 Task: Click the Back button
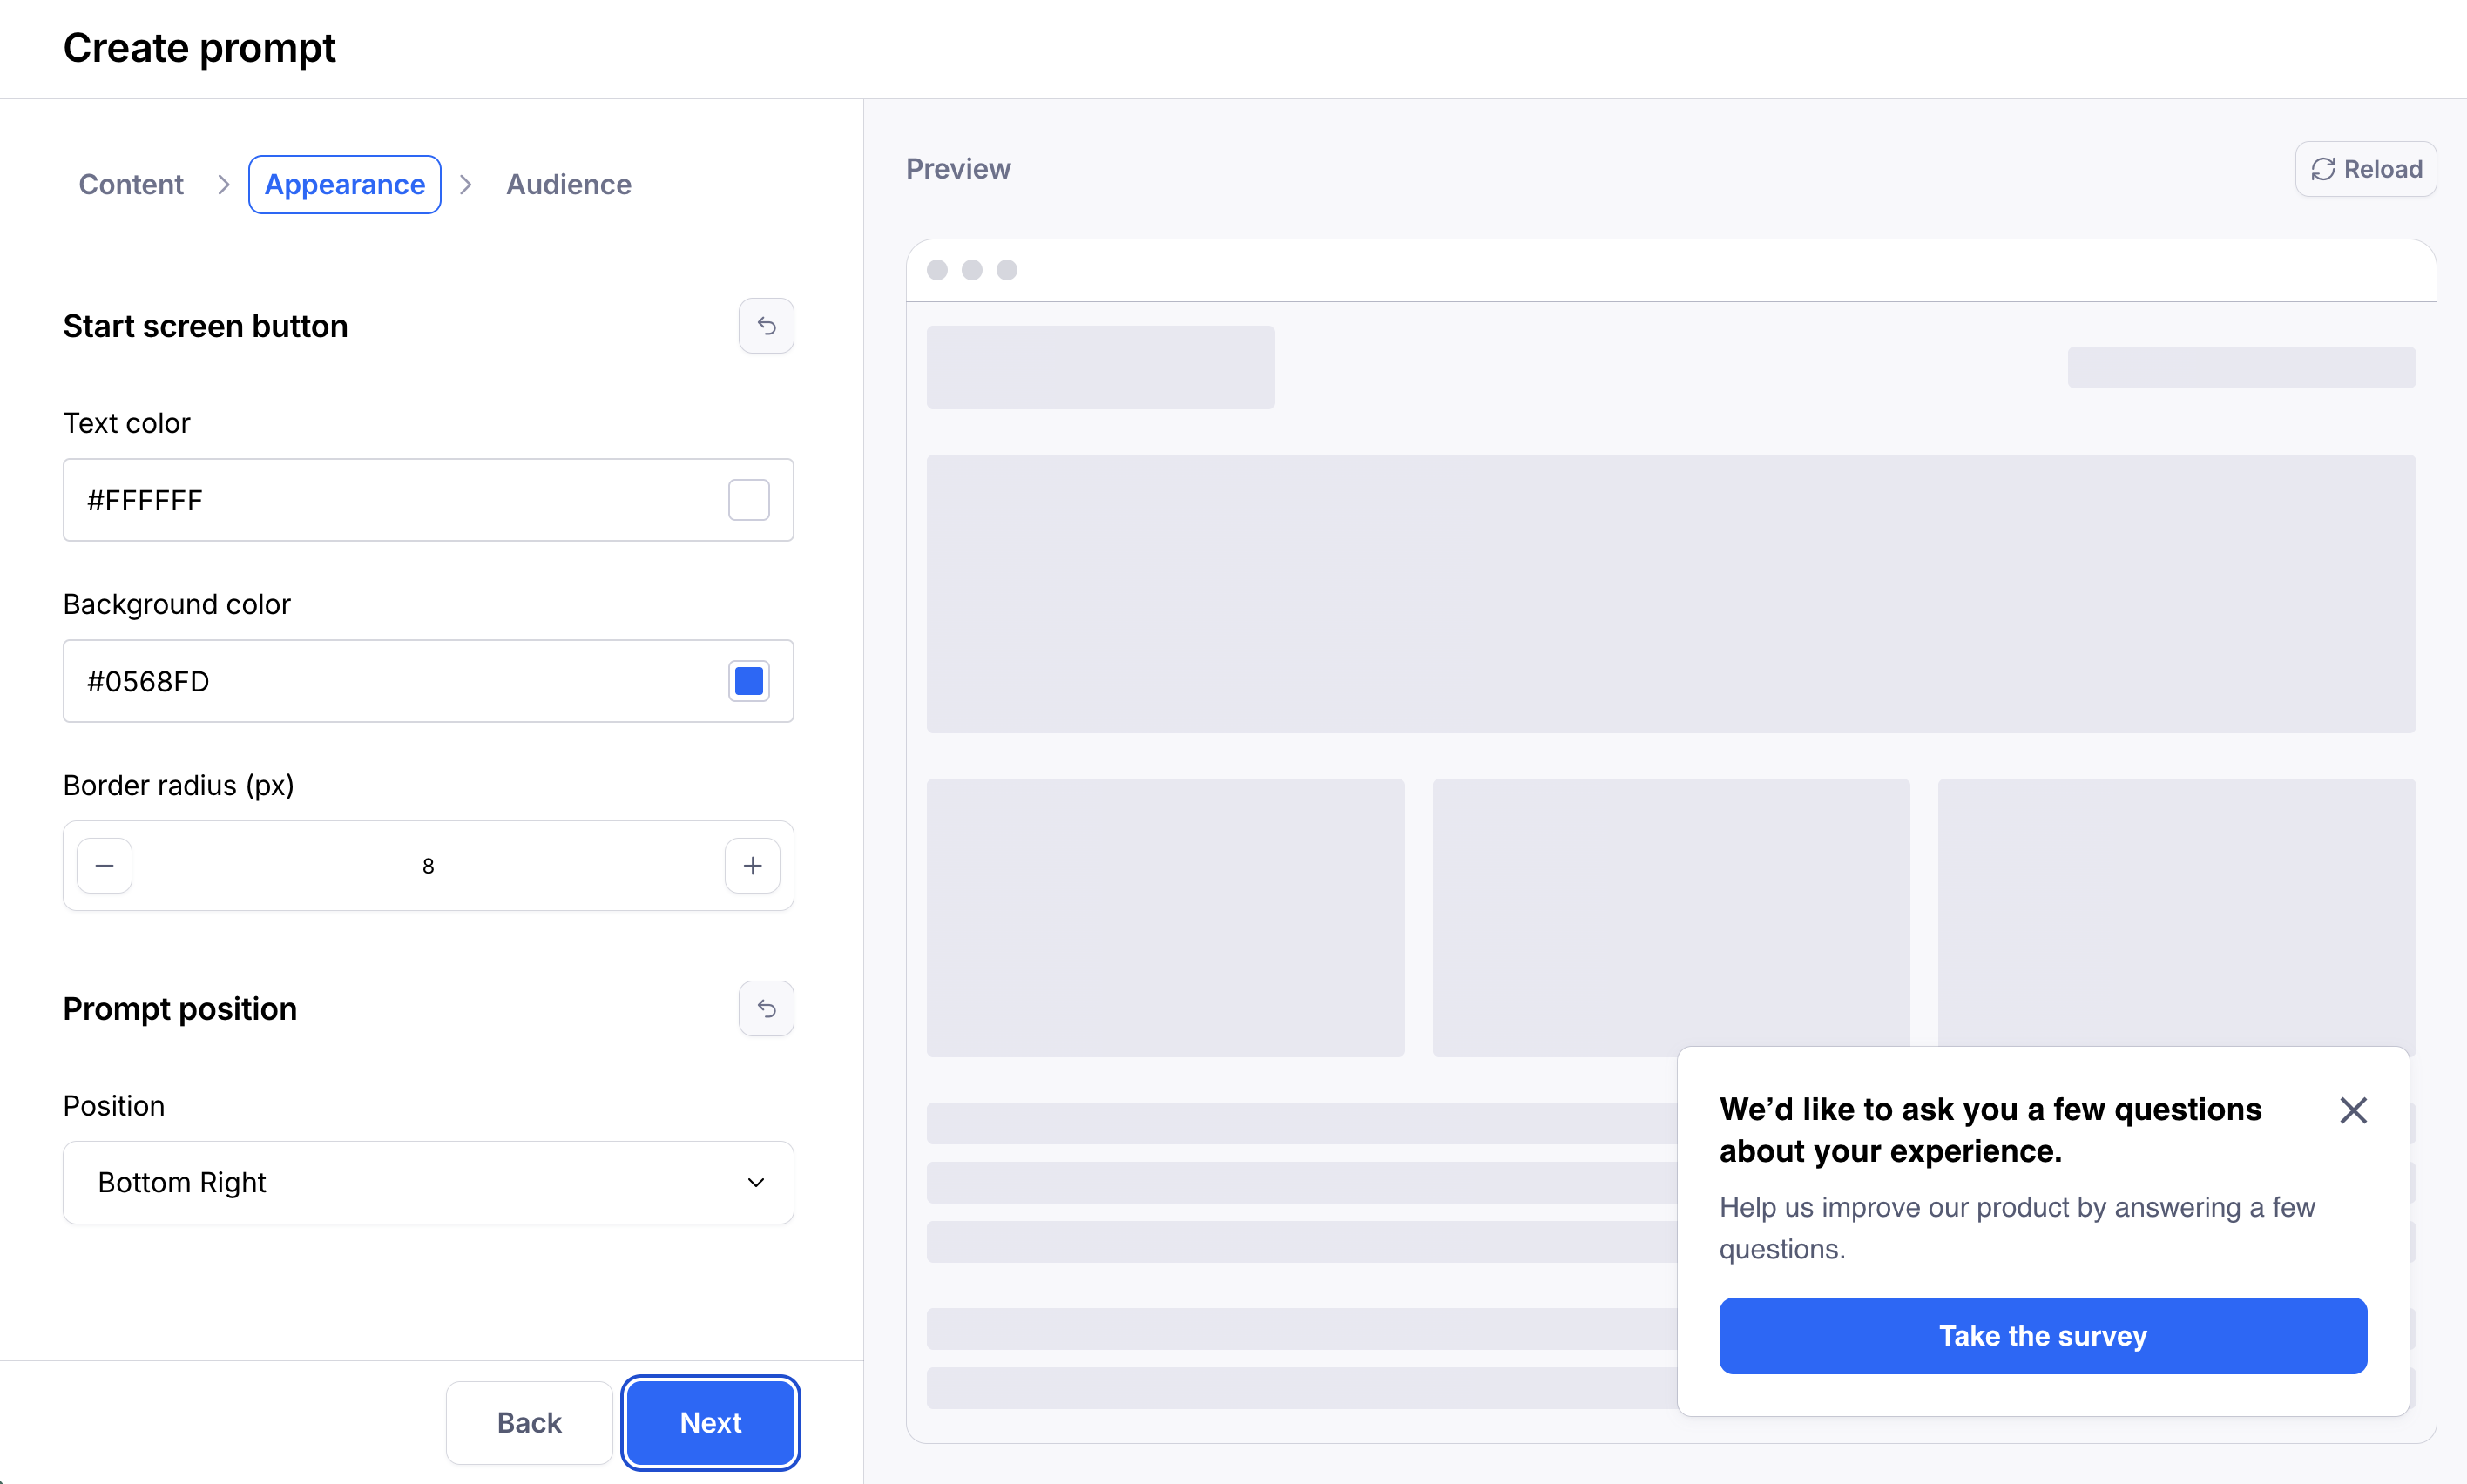pyautogui.click(x=529, y=1422)
